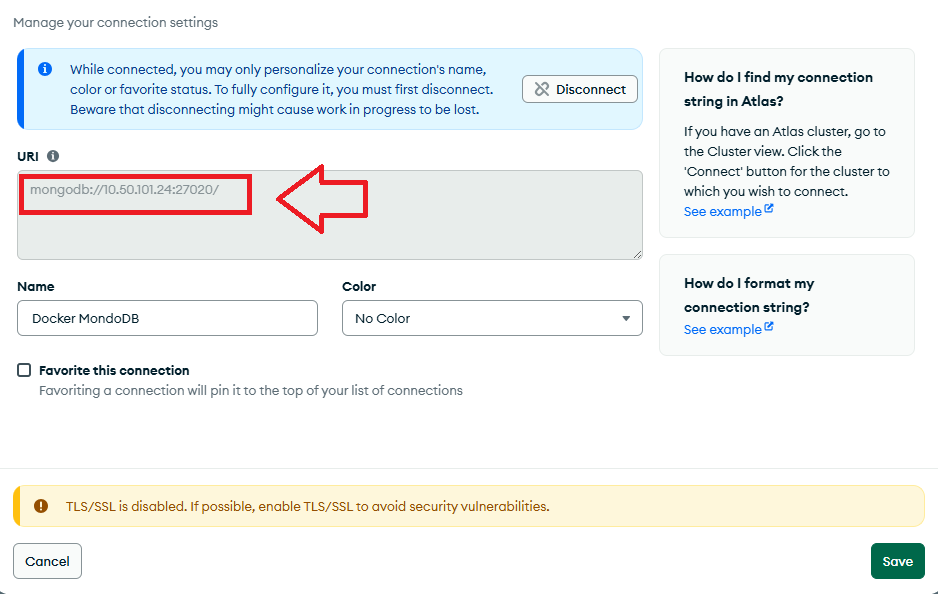938x594 pixels.
Task: Click the caret arrow of the Color dropdown
Action: coord(626,318)
